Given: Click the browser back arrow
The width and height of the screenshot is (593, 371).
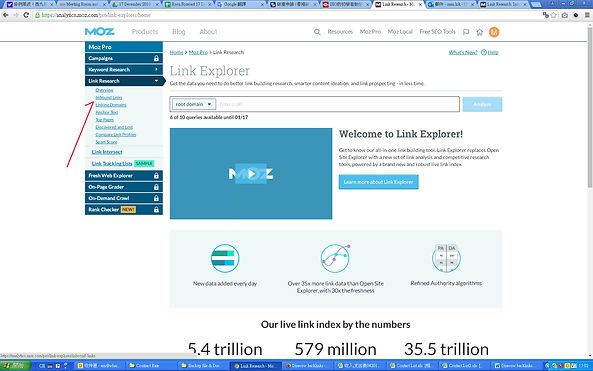Looking at the screenshot, I should (5, 15).
